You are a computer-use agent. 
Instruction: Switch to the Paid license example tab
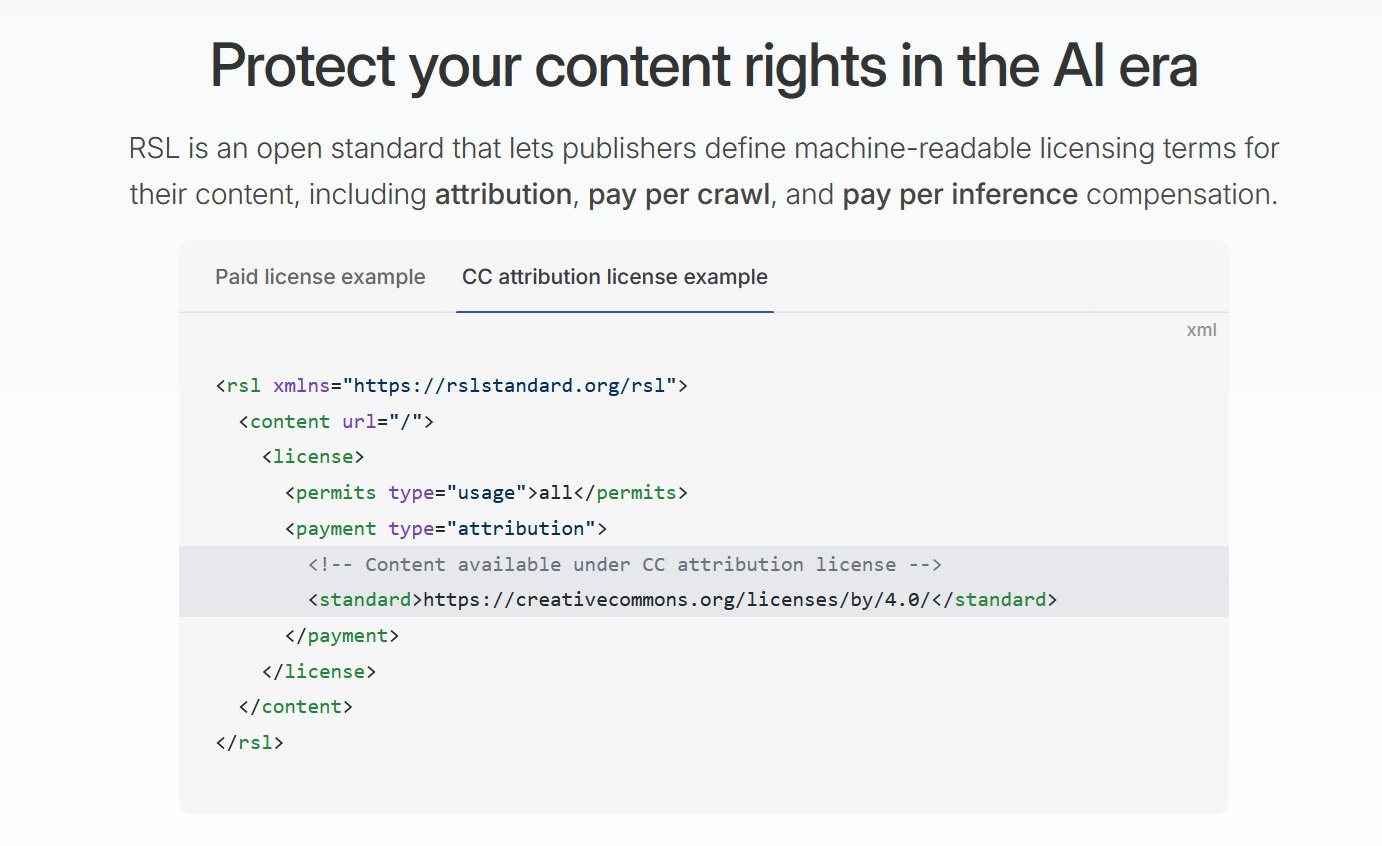pos(320,277)
